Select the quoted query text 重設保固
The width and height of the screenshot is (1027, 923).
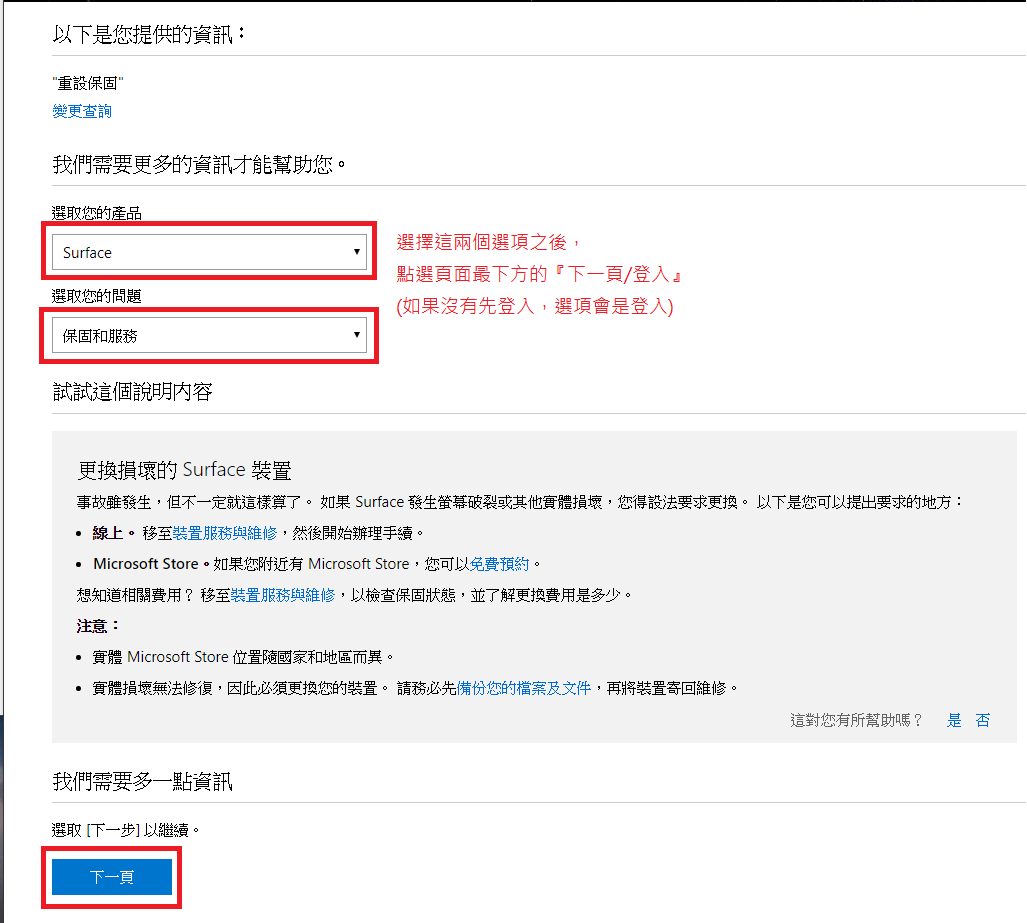[x=88, y=83]
